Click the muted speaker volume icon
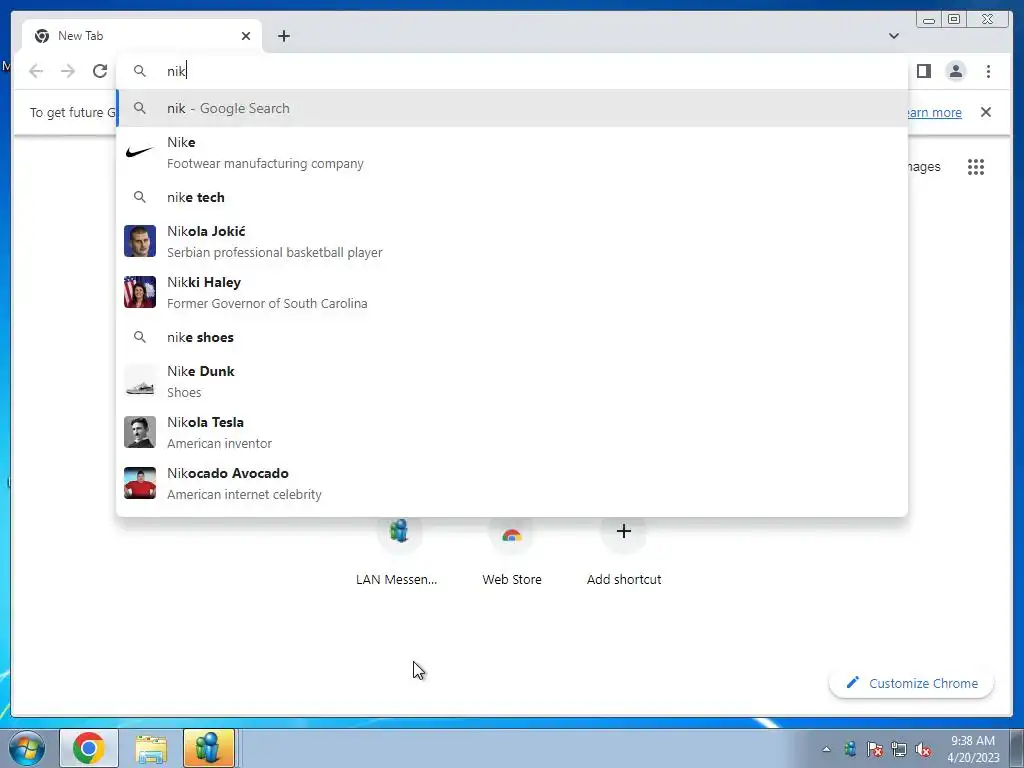Screen dimensions: 1024x768 point(923,750)
